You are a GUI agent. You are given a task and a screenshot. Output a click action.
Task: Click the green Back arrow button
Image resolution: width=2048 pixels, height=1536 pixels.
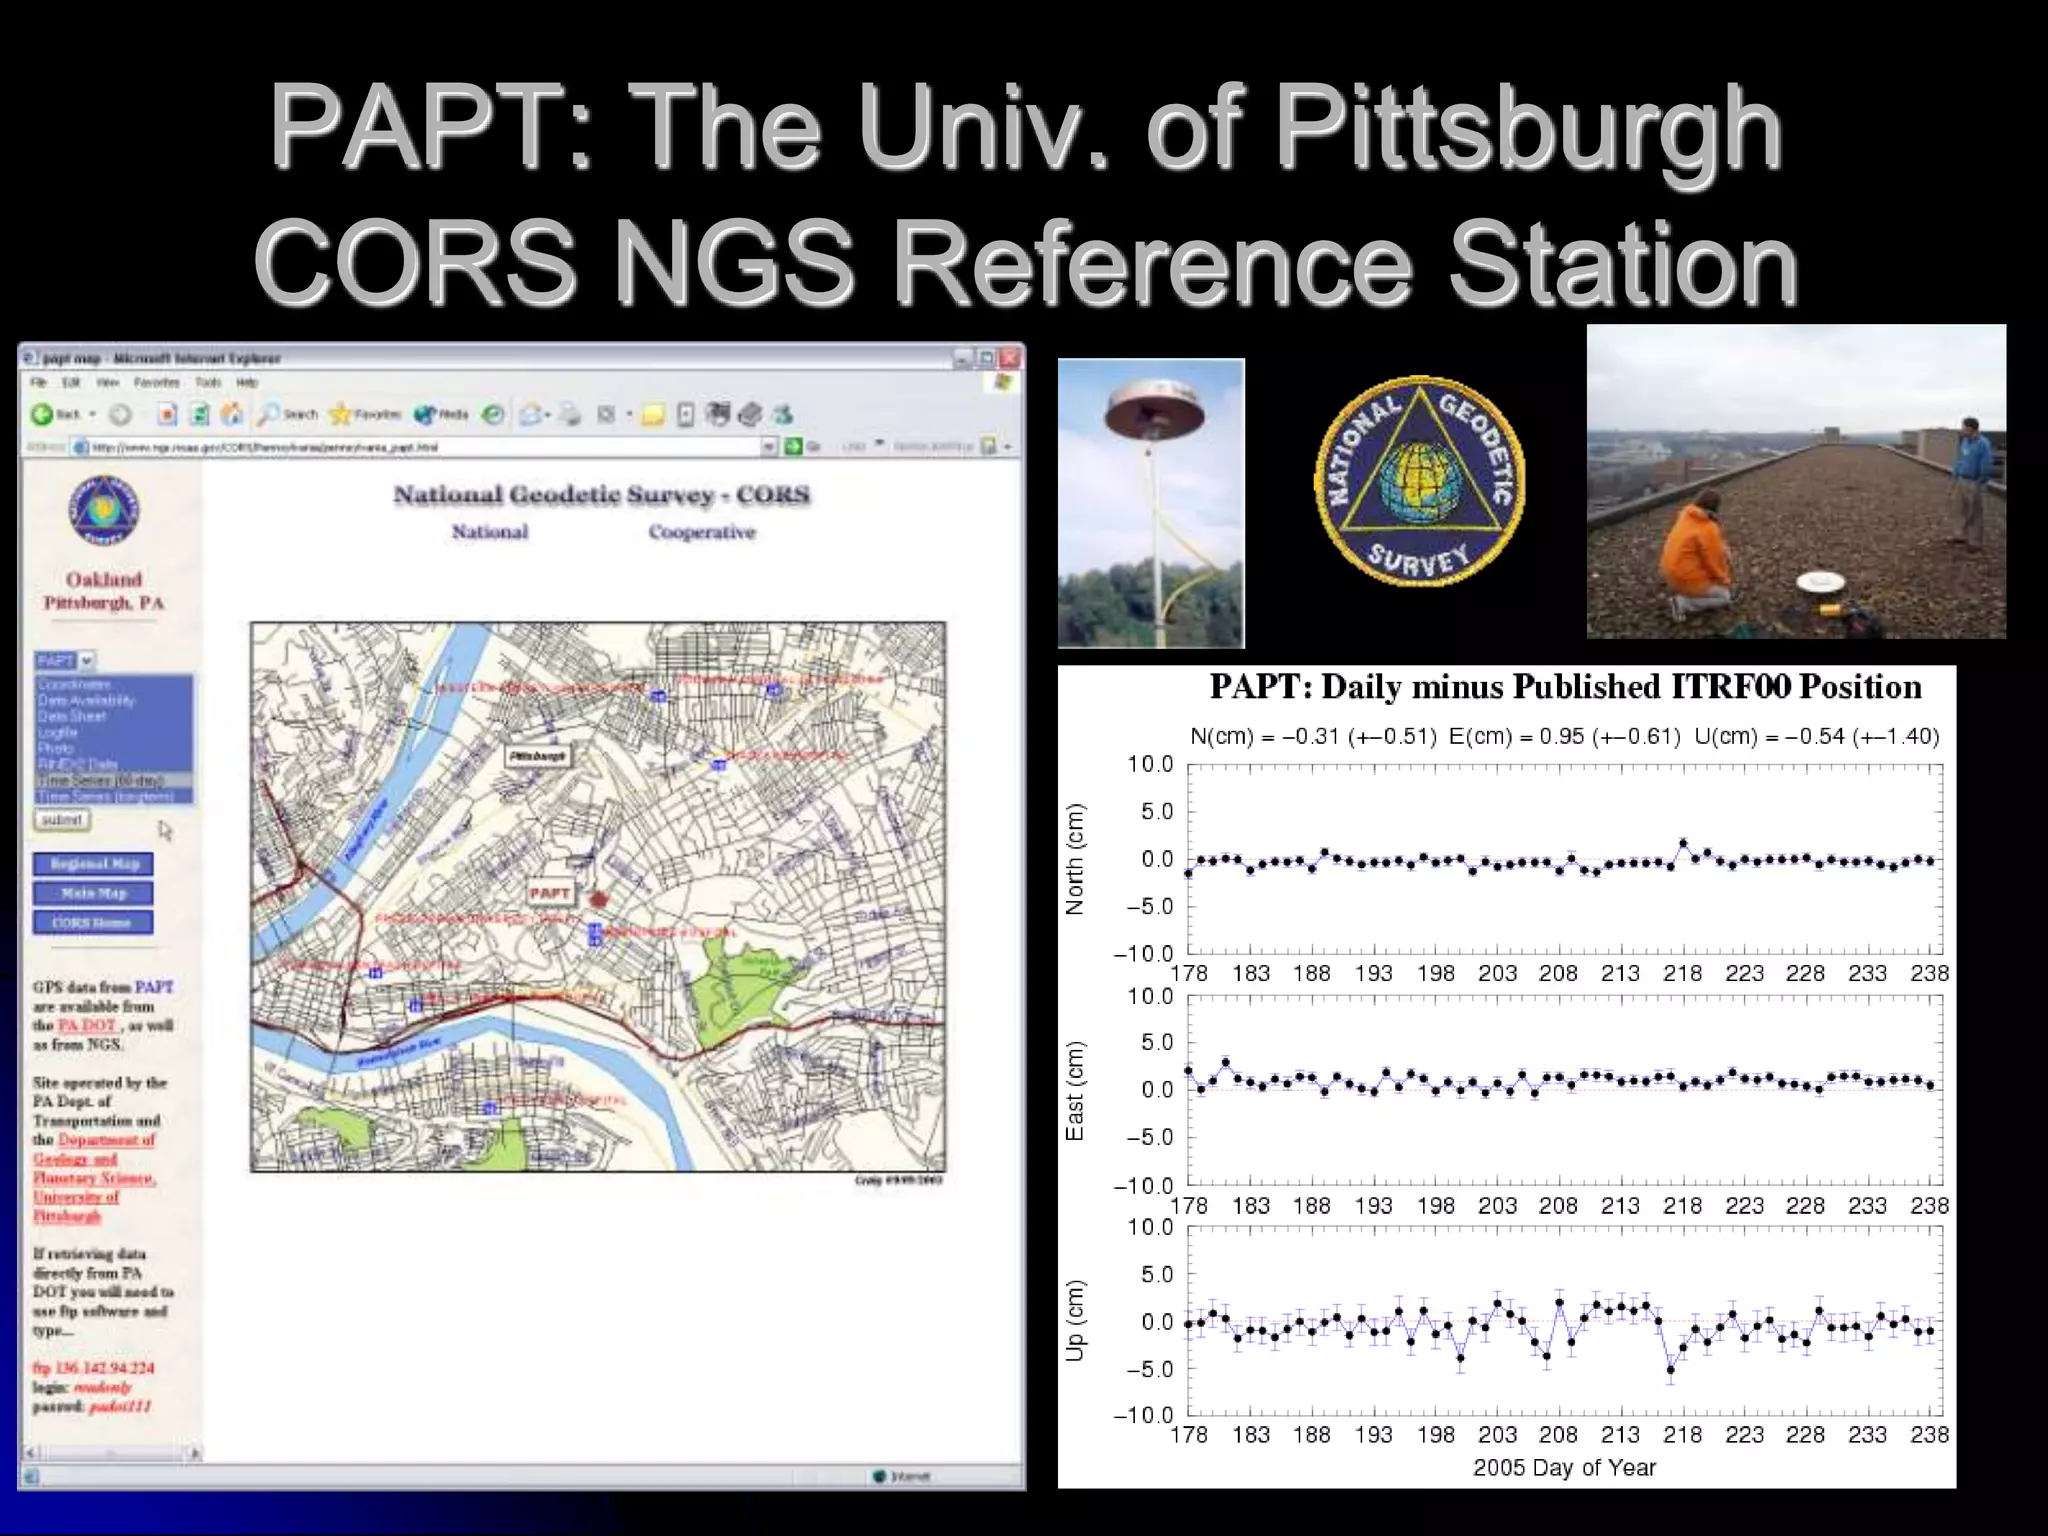point(42,414)
